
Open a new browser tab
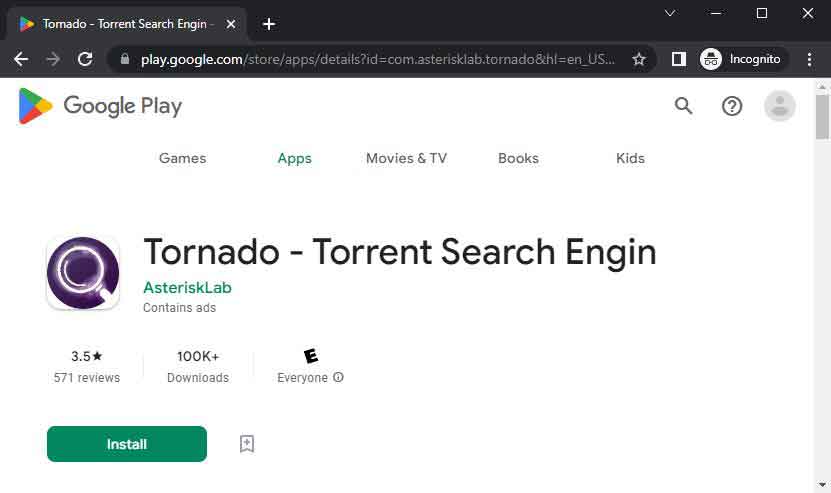tap(269, 24)
